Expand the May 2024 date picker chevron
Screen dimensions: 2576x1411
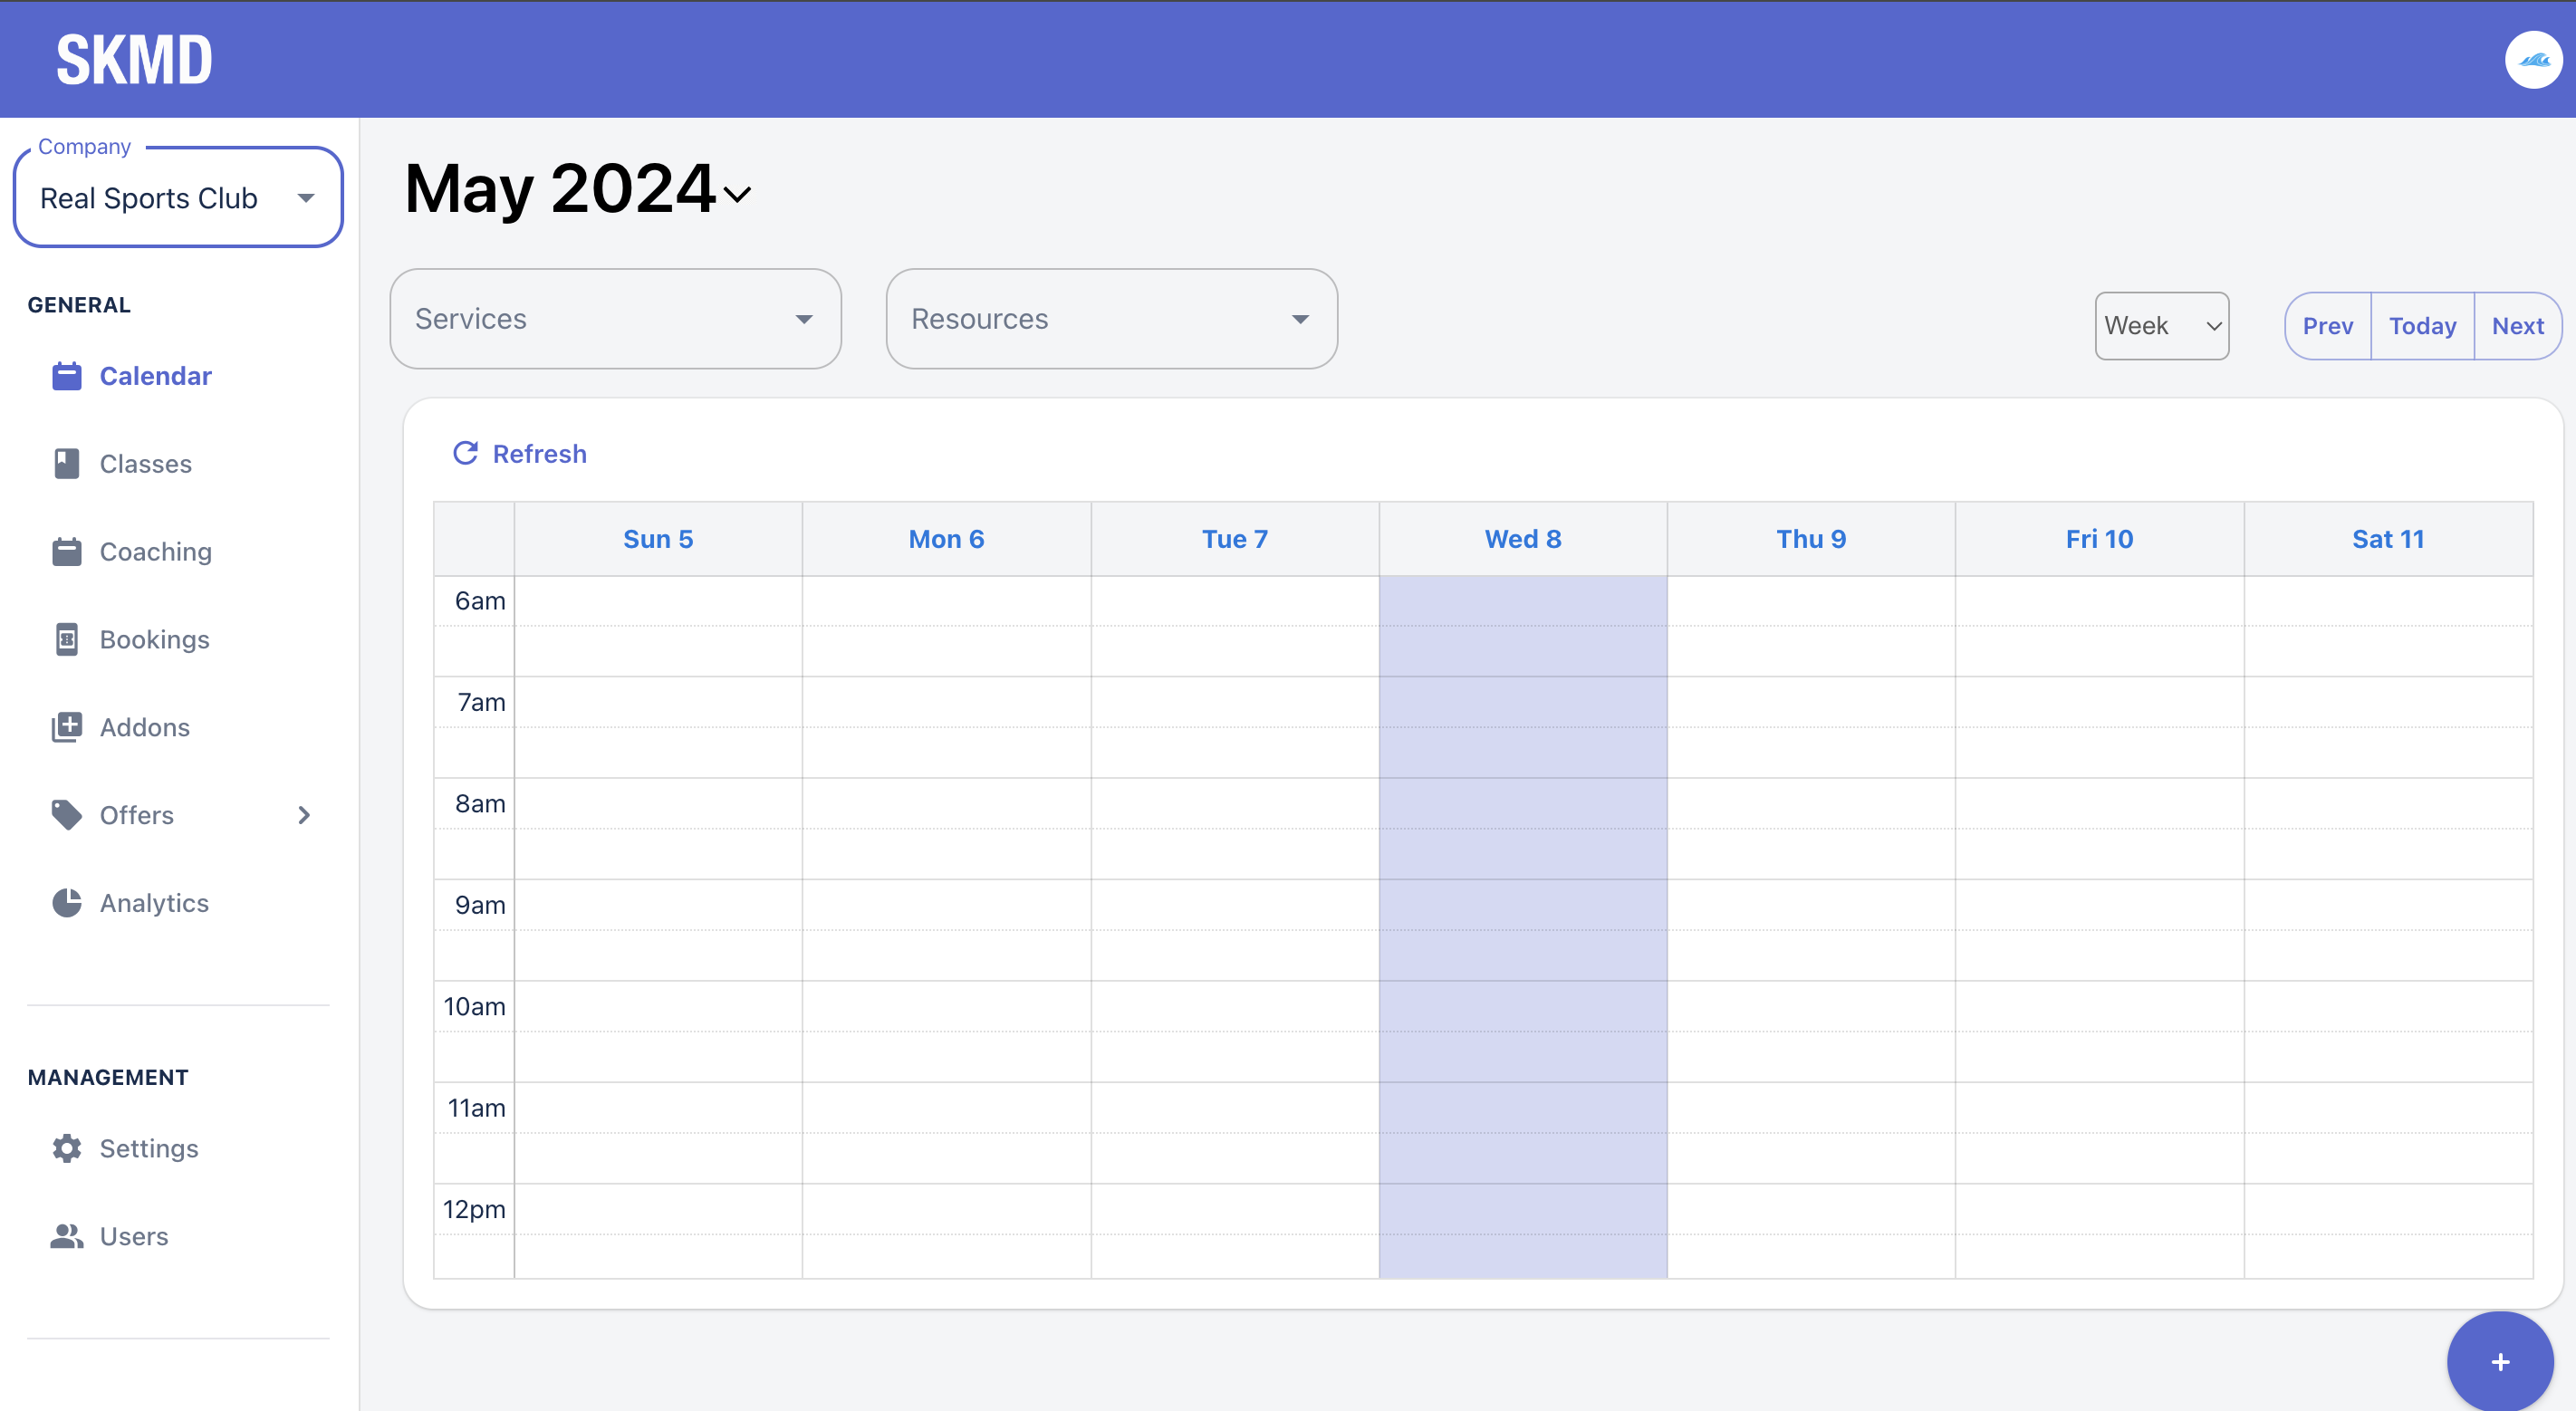click(x=738, y=194)
